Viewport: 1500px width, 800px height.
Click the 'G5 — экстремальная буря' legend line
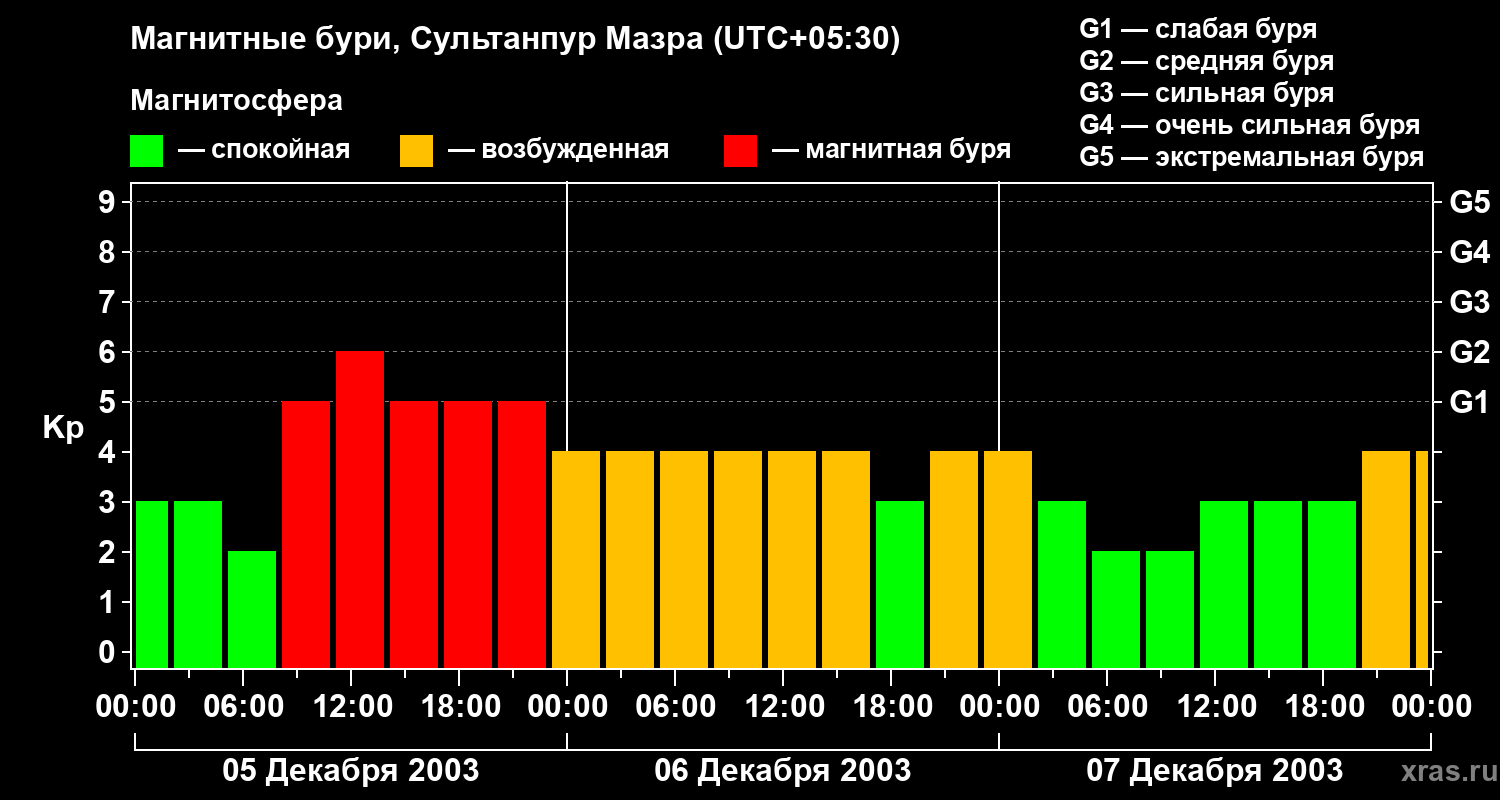1252,157
